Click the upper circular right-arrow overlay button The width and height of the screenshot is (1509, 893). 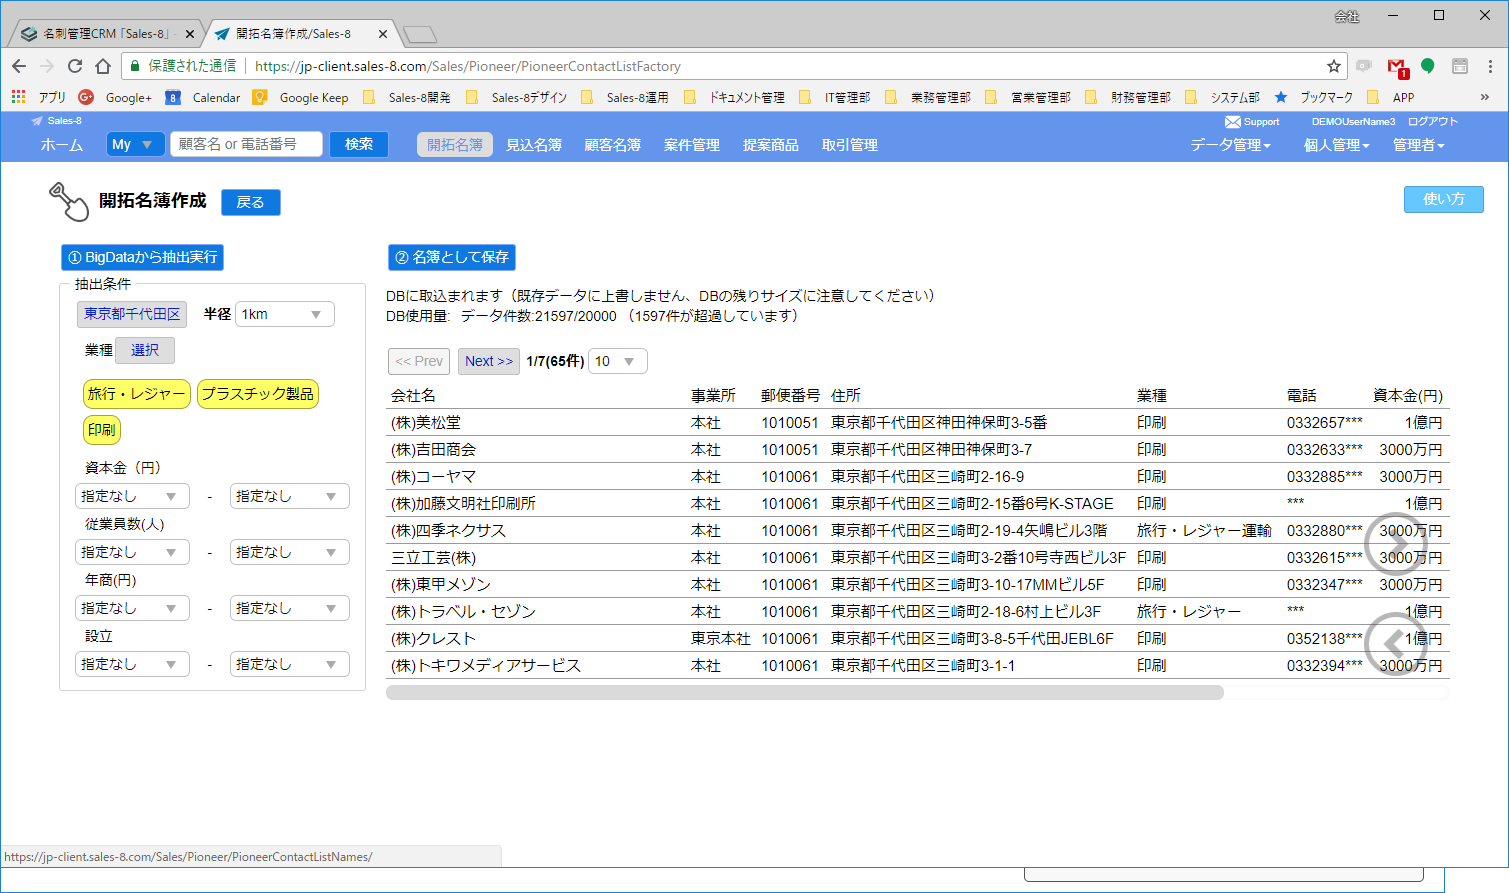click(1395, 543)
